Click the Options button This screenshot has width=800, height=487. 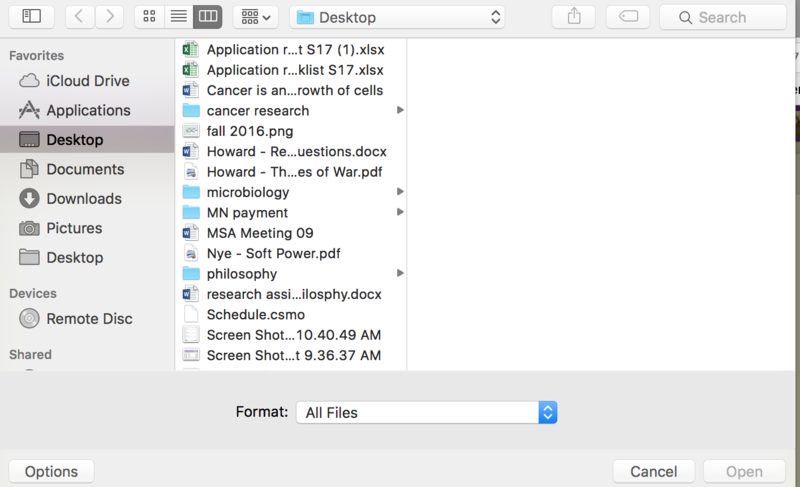tap(51, 472)
